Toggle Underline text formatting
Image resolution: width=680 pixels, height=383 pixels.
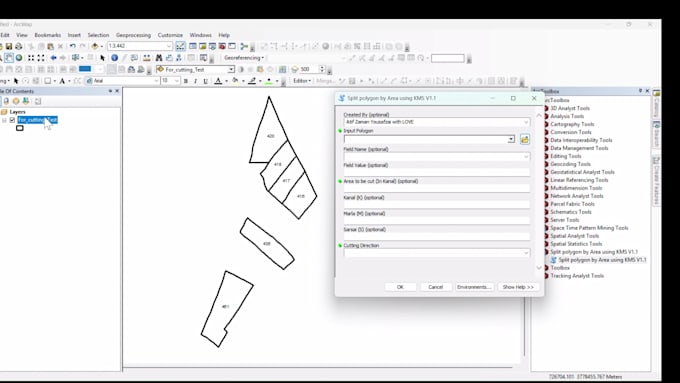[x=205, y=81]
